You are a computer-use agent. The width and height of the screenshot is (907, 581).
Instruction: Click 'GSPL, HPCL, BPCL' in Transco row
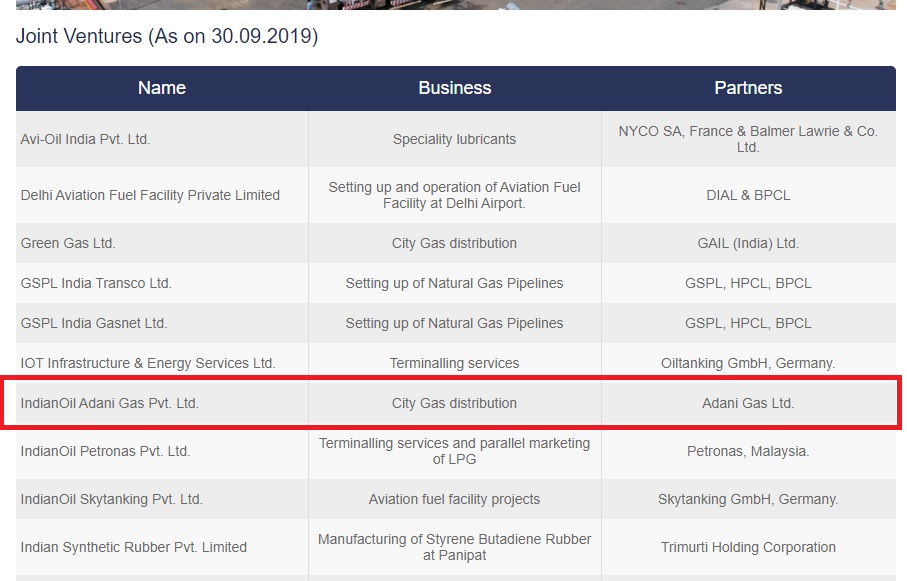coord(749,283)
